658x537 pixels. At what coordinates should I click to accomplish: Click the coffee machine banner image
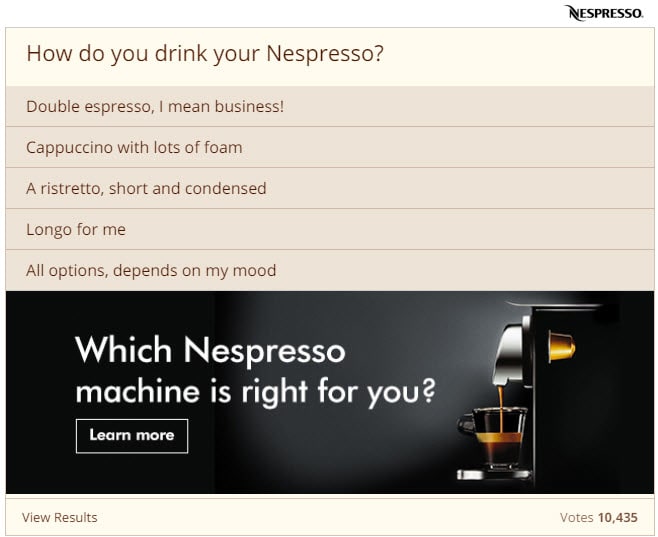coord(330,392)
